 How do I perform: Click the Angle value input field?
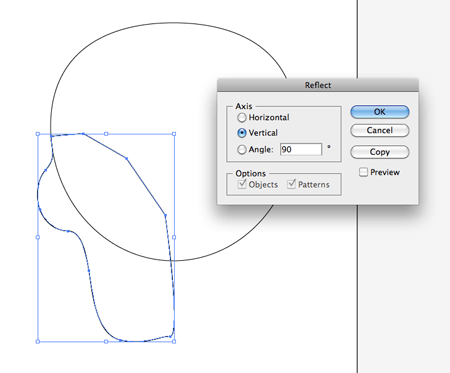pos(301,149)
